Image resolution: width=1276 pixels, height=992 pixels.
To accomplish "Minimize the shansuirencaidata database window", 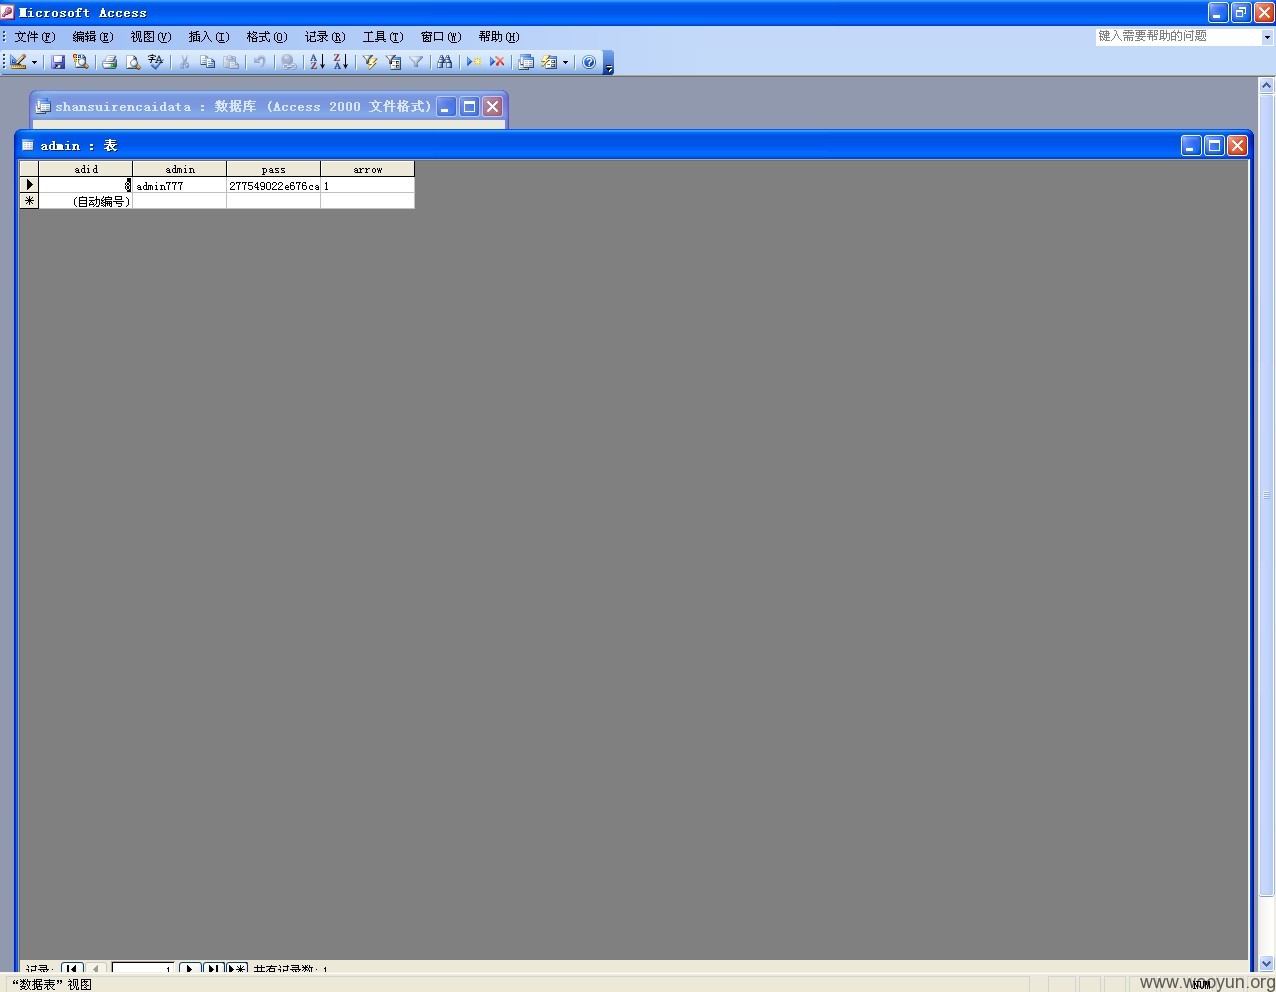I will tap(446, 107).
